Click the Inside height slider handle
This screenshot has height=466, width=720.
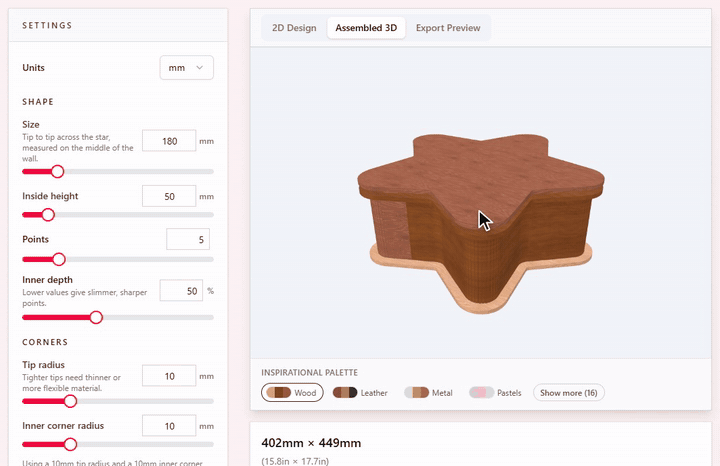(48, 215)
